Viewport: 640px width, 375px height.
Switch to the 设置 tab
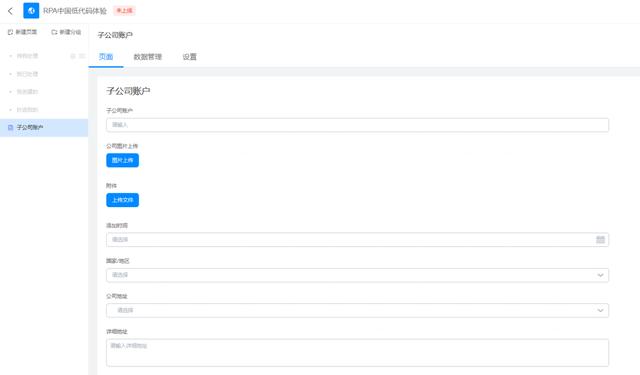[x=189, y=57]
